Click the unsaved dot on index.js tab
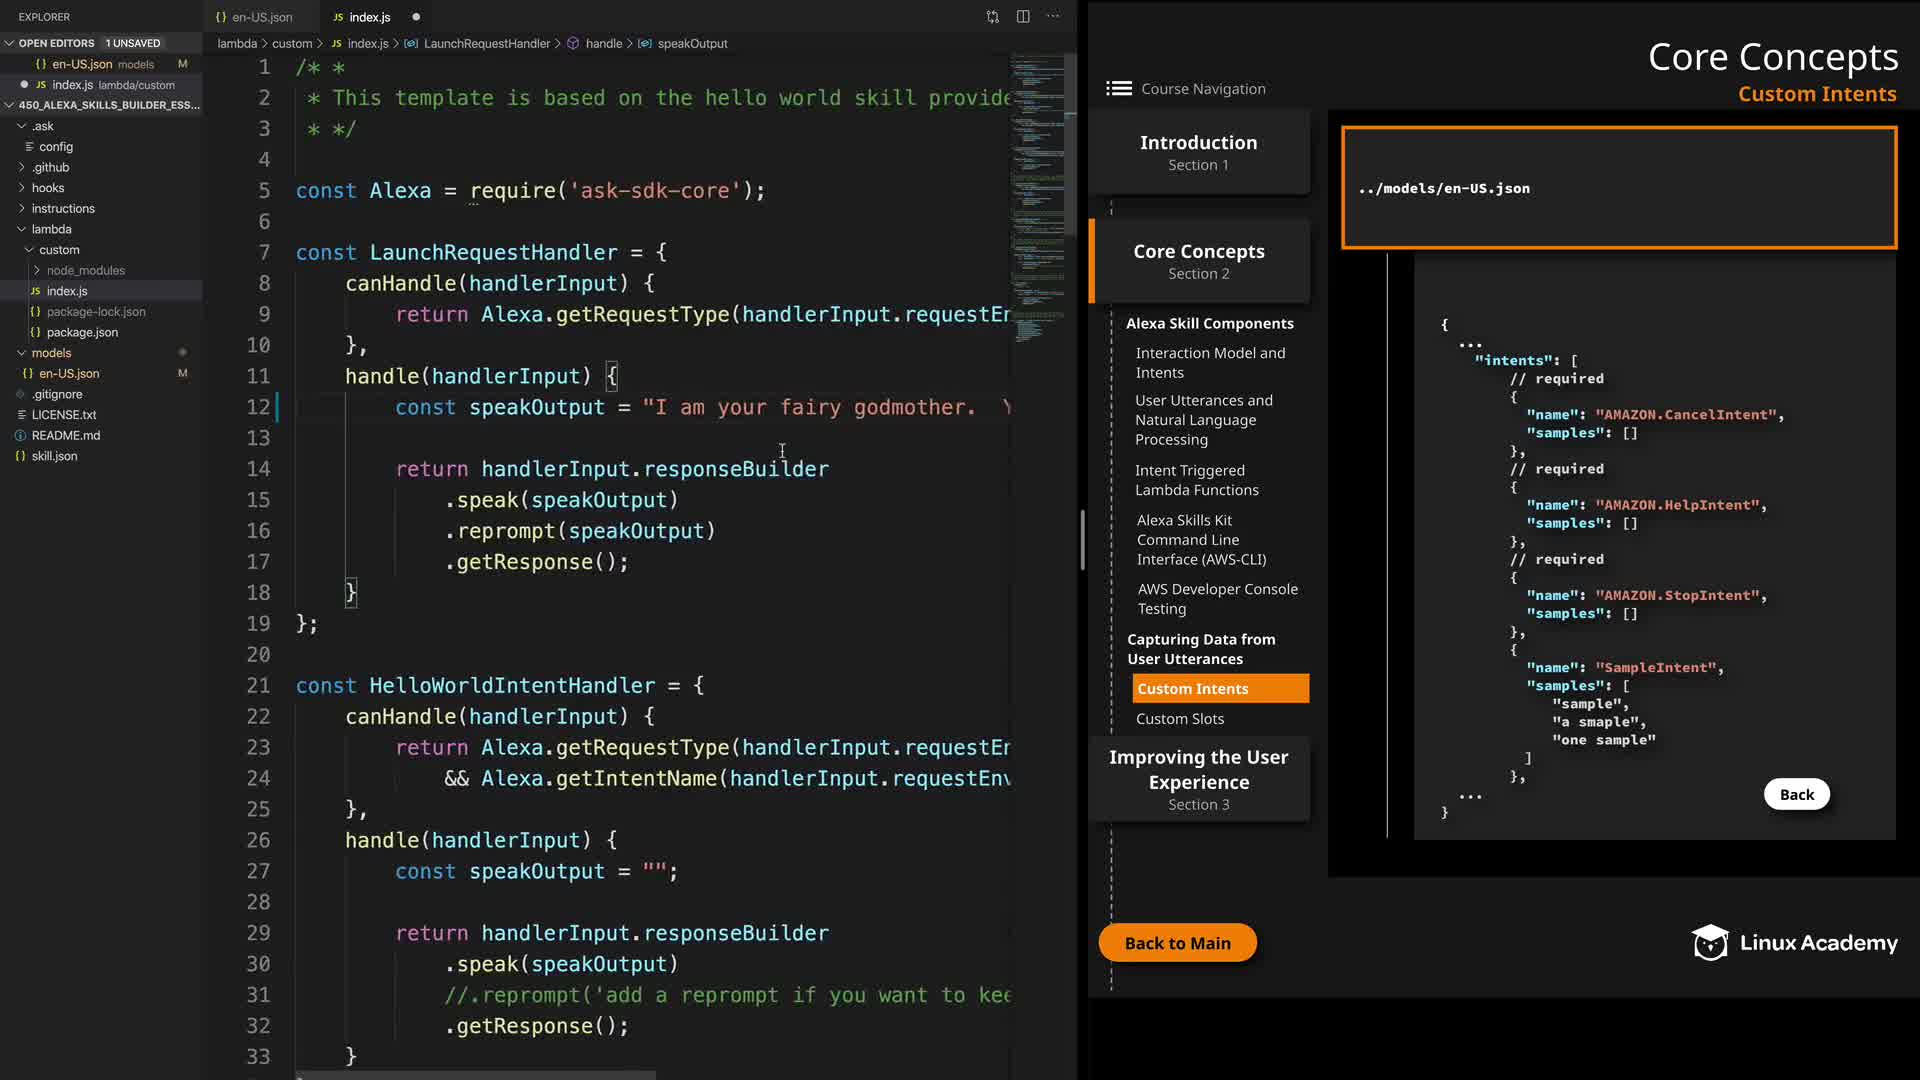The width and height of the screenshot is (1920, 1080). click(416, 17)
